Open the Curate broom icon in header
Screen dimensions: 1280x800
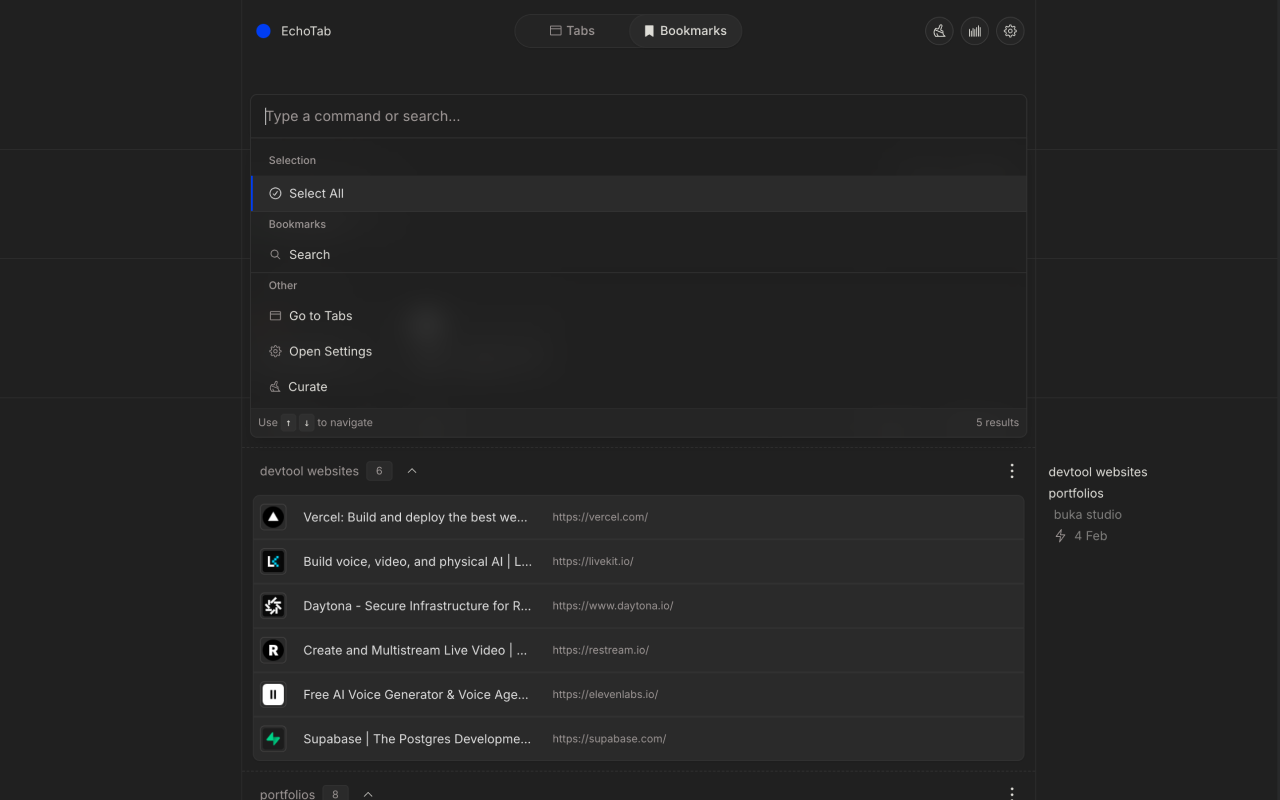tap(939, 31)
